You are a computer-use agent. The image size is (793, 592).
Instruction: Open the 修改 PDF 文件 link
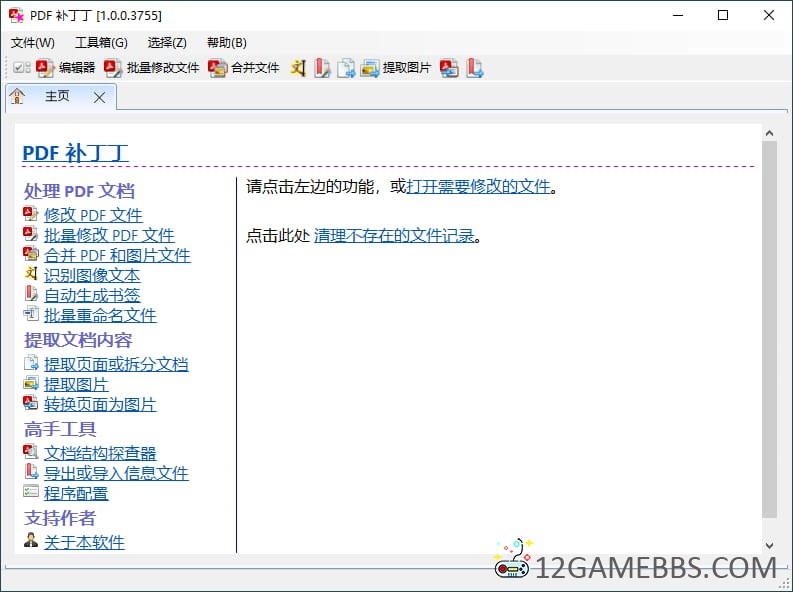93,215
